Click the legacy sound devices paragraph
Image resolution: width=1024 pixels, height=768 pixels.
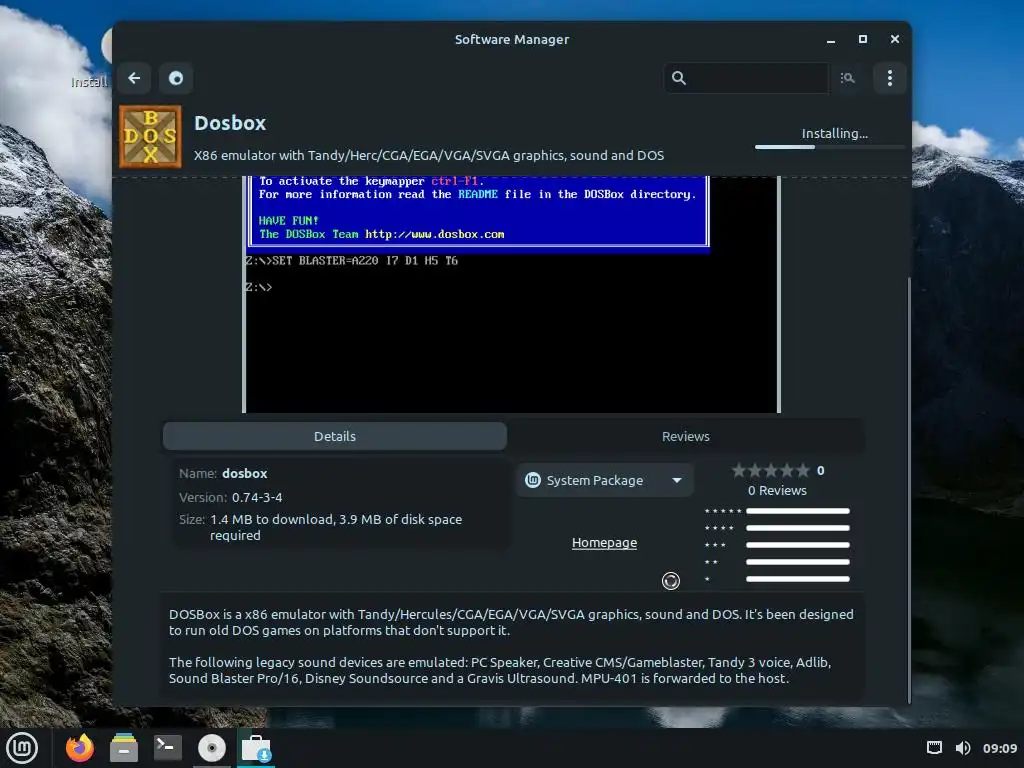point(500,670)
